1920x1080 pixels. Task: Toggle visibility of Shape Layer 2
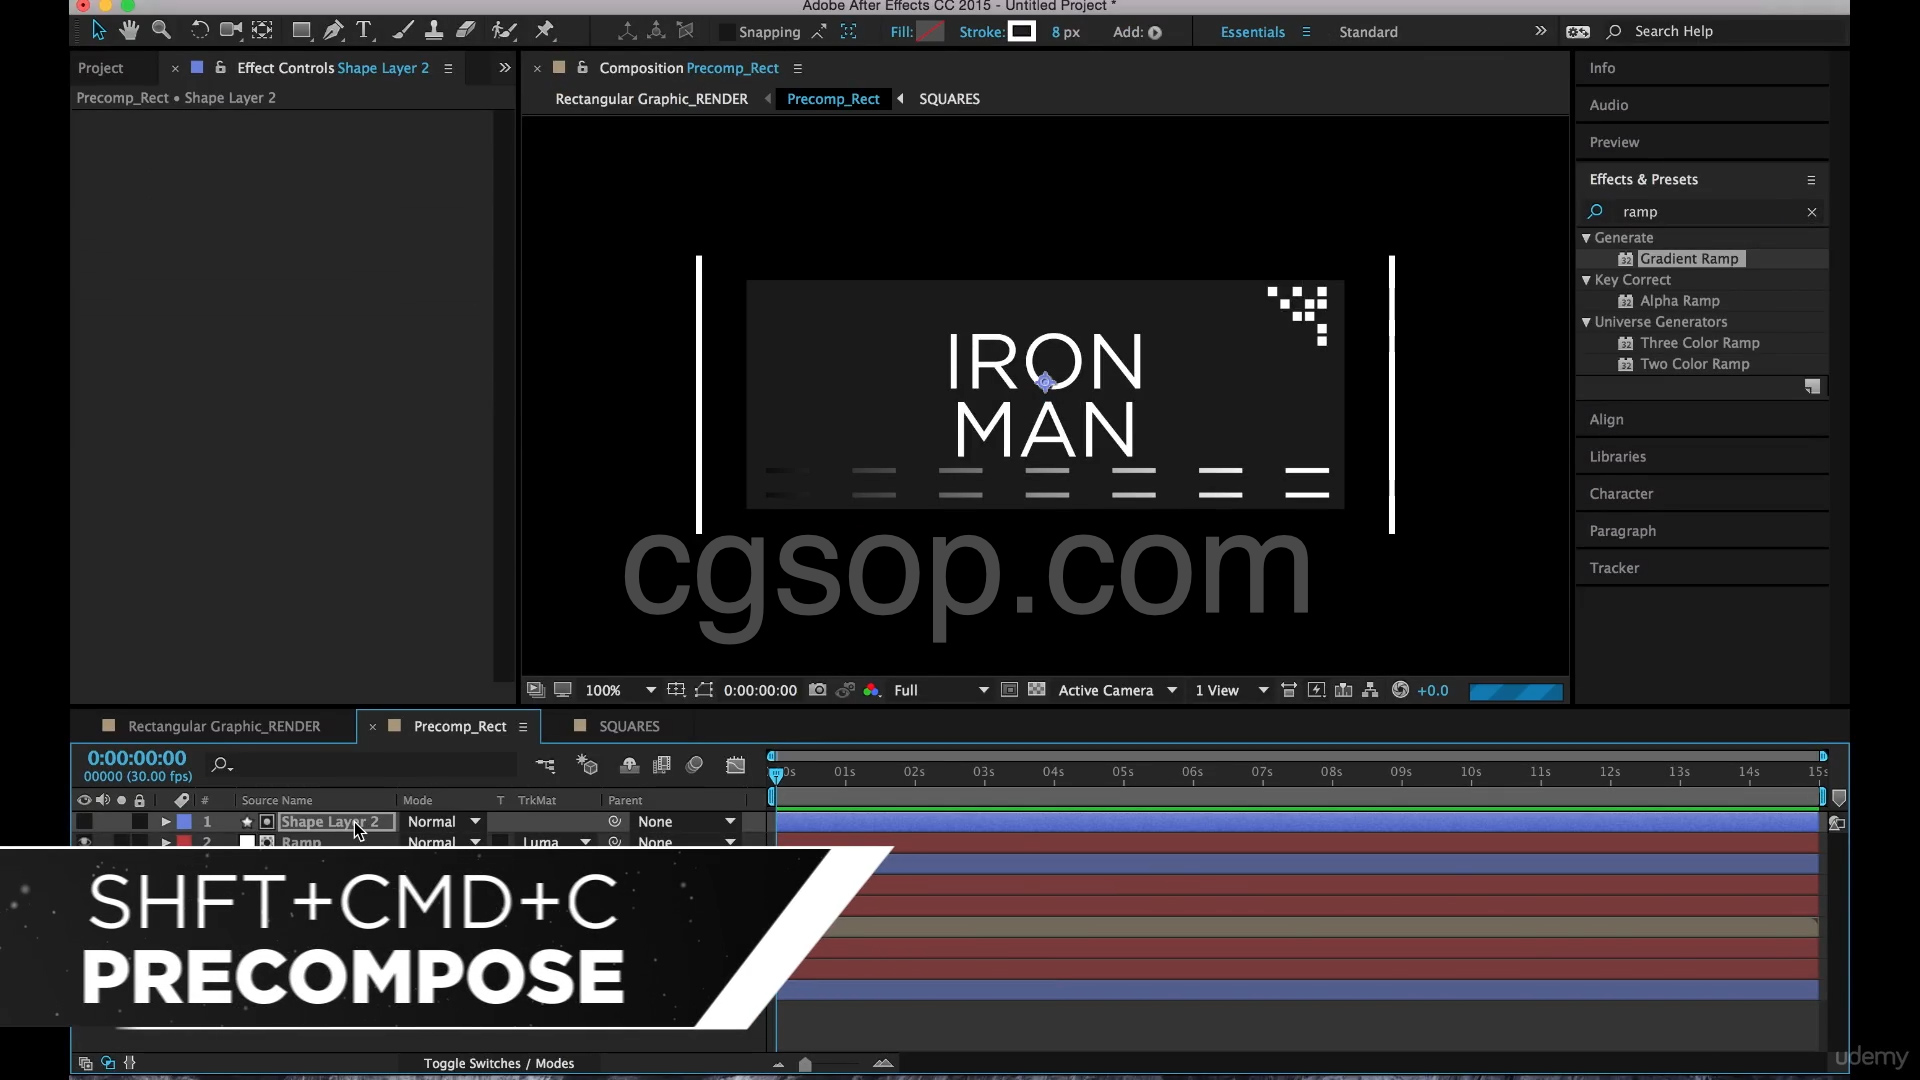tap(84, 822)
